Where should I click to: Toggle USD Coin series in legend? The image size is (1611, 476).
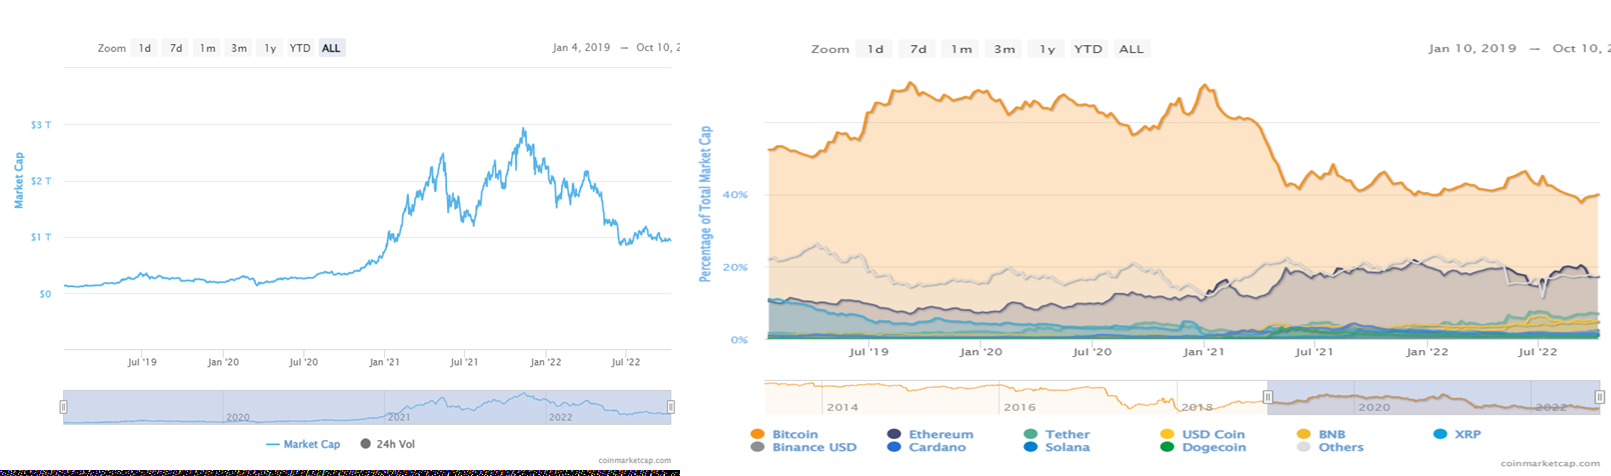[1202, 434]
